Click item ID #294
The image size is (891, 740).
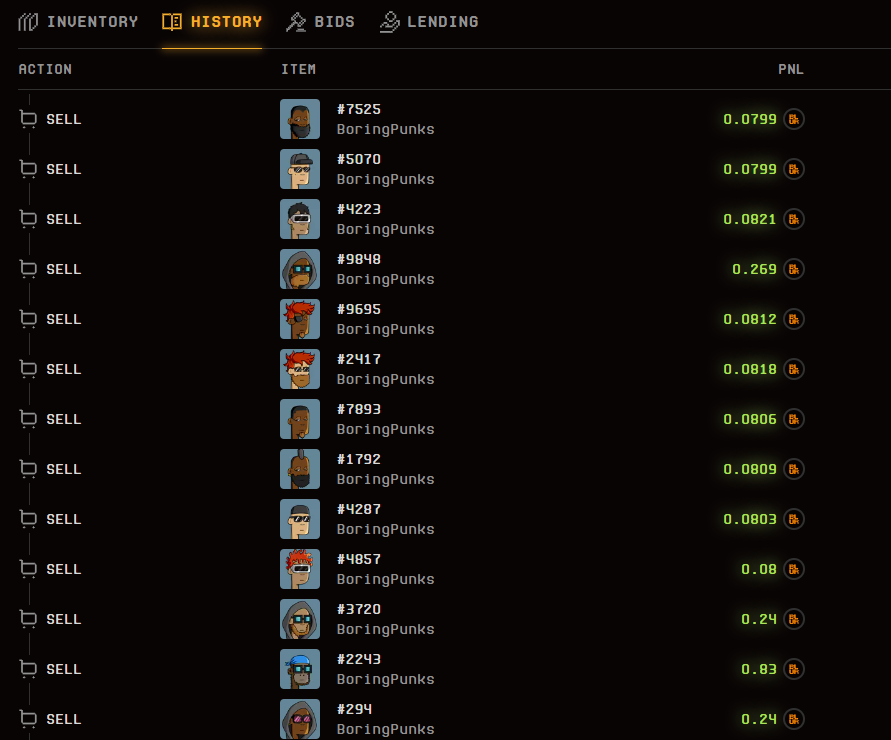coord(355,709)
